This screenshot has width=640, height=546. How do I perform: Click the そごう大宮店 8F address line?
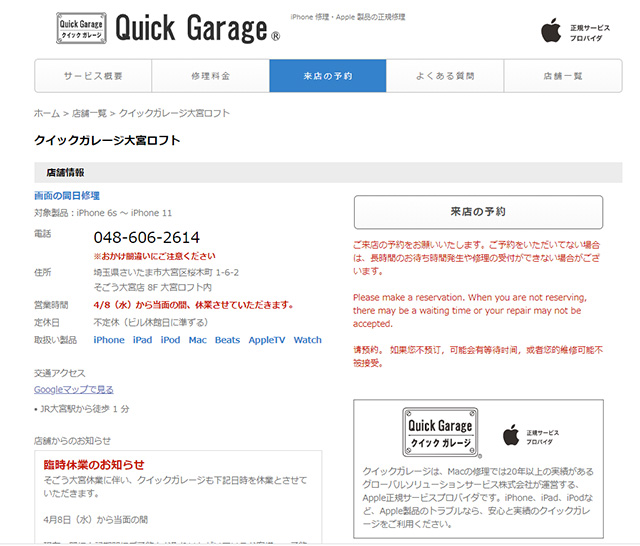(x=153, y=287)
